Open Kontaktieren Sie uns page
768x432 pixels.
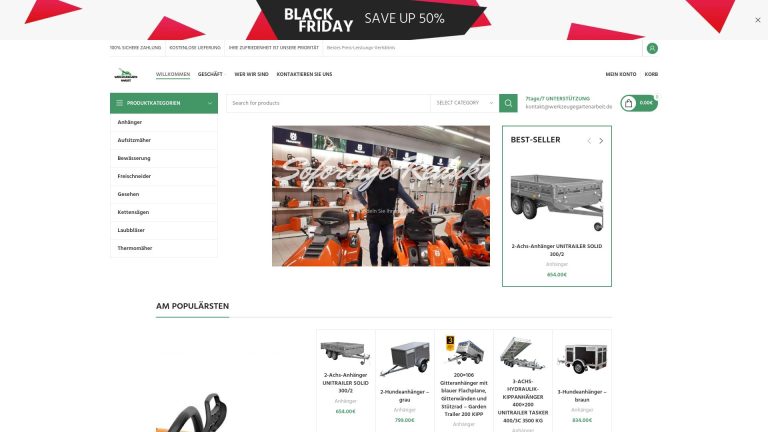[x=304, y=74]
